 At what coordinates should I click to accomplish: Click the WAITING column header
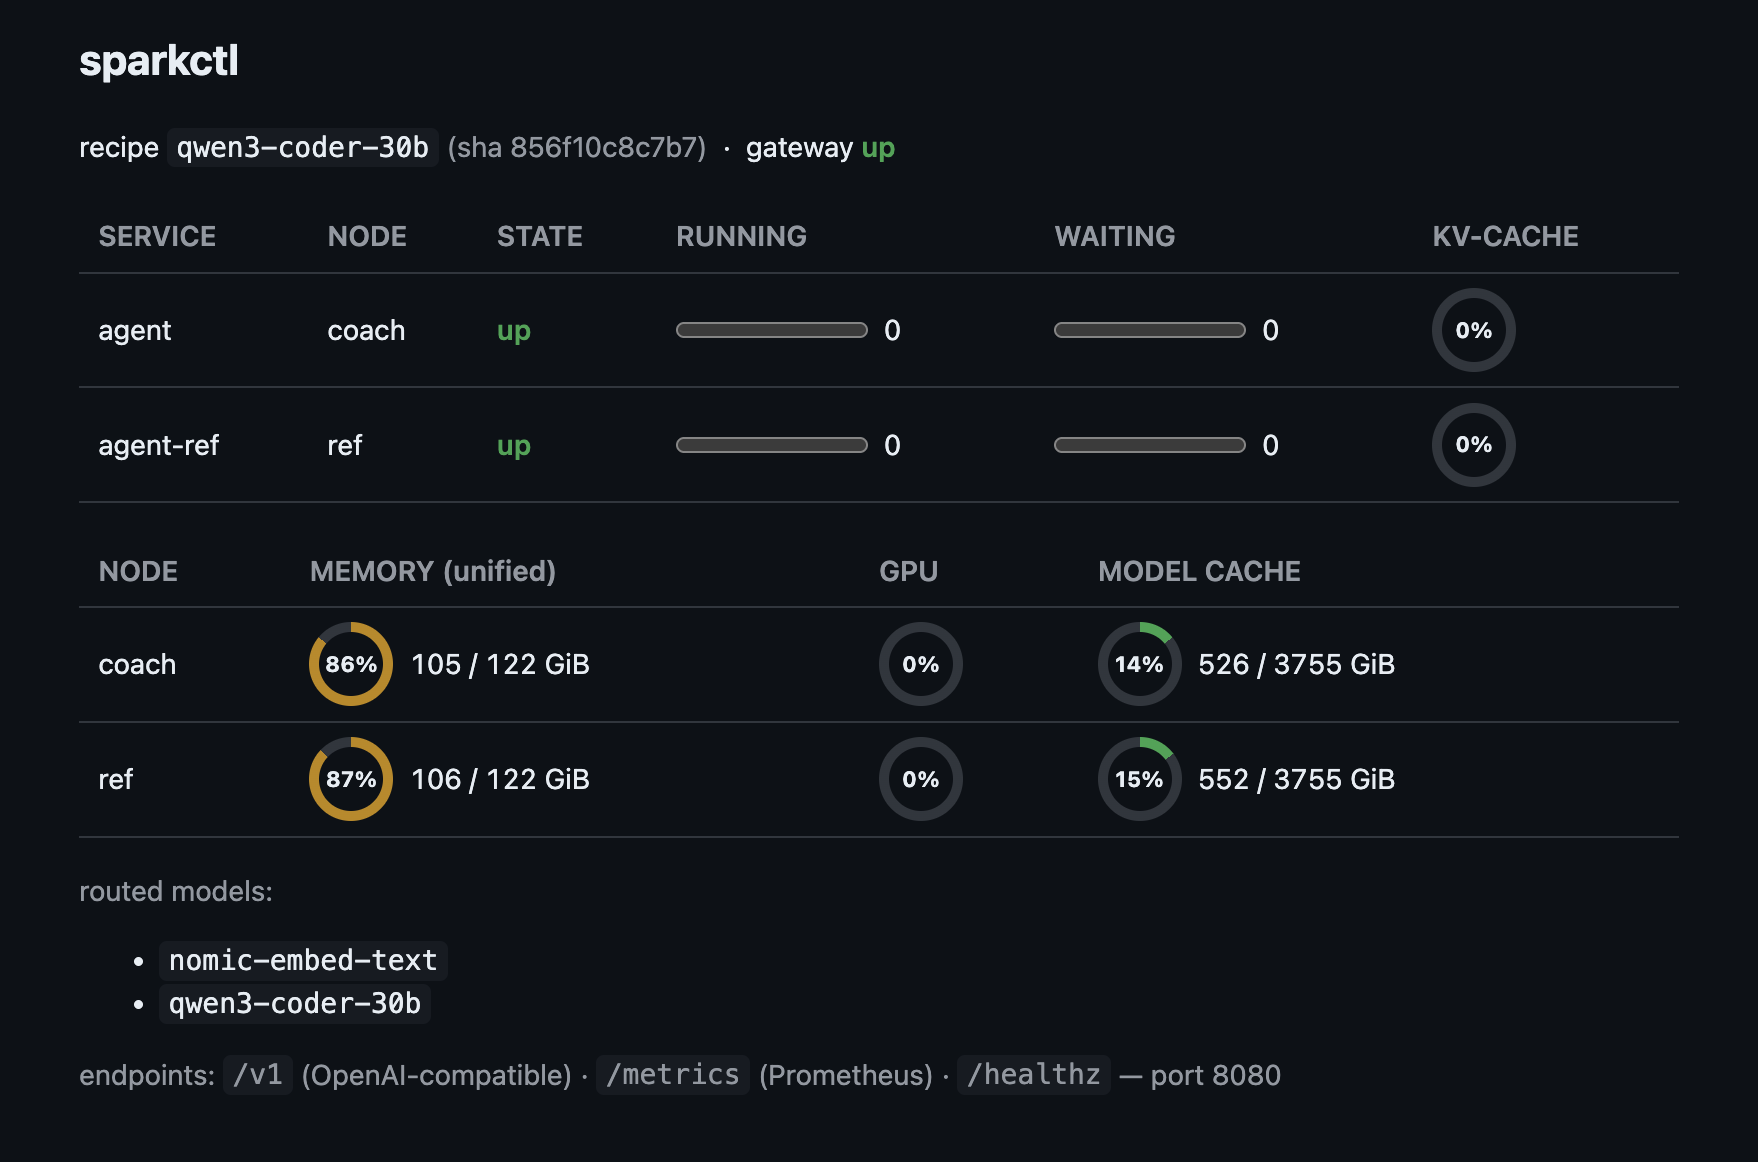1115,237
